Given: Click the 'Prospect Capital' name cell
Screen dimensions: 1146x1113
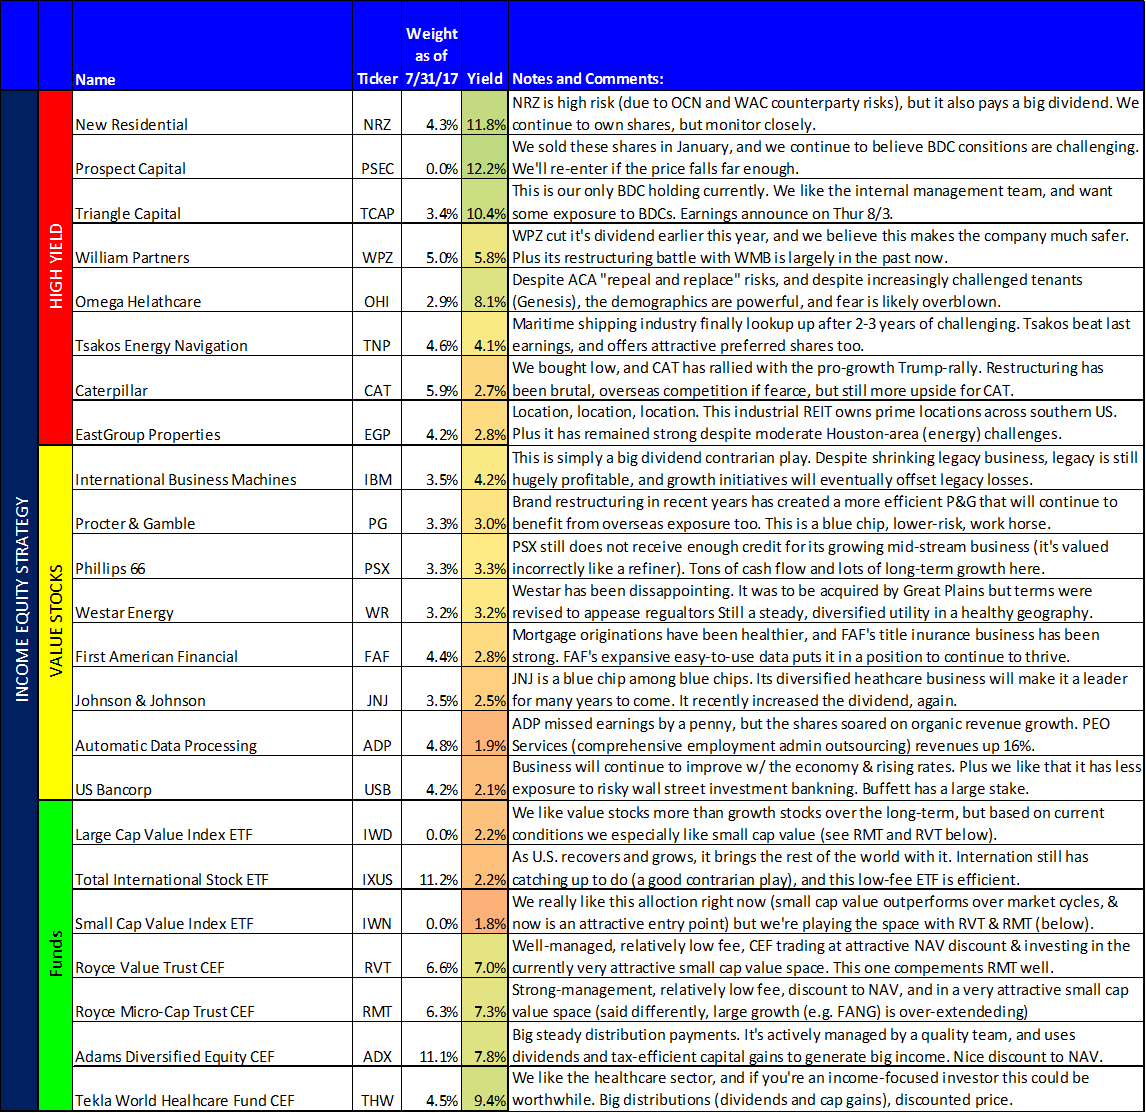Looking at the screenshot, I should [x=212, y=158].
